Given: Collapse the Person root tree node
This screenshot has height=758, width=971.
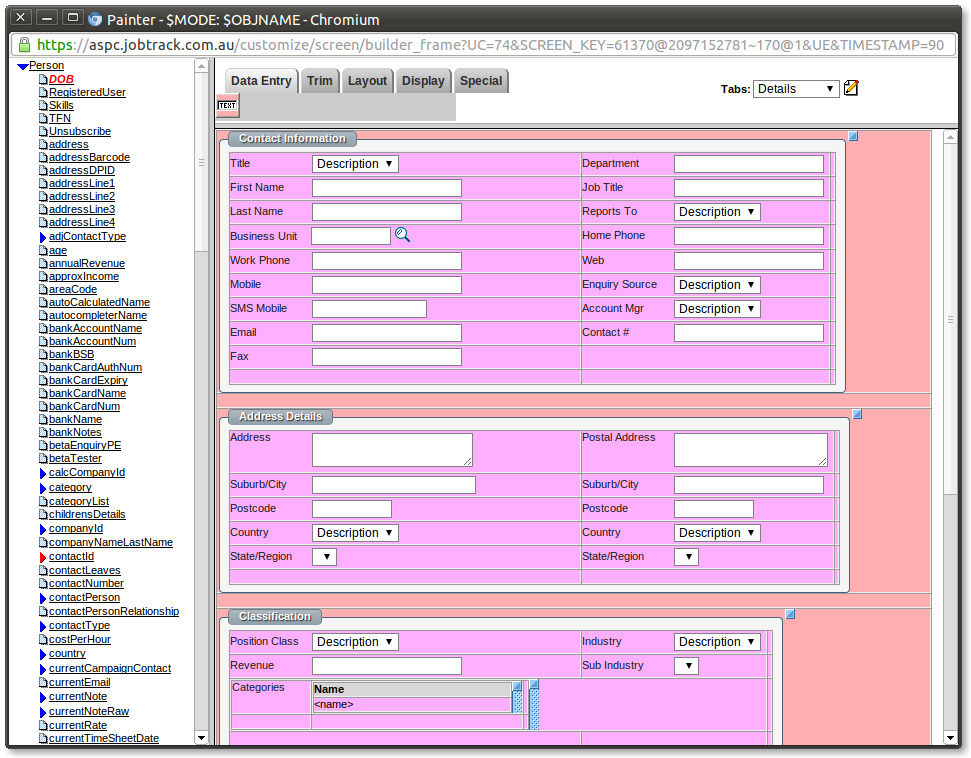Looking at the screenshot, I should (x=23, y=66).
